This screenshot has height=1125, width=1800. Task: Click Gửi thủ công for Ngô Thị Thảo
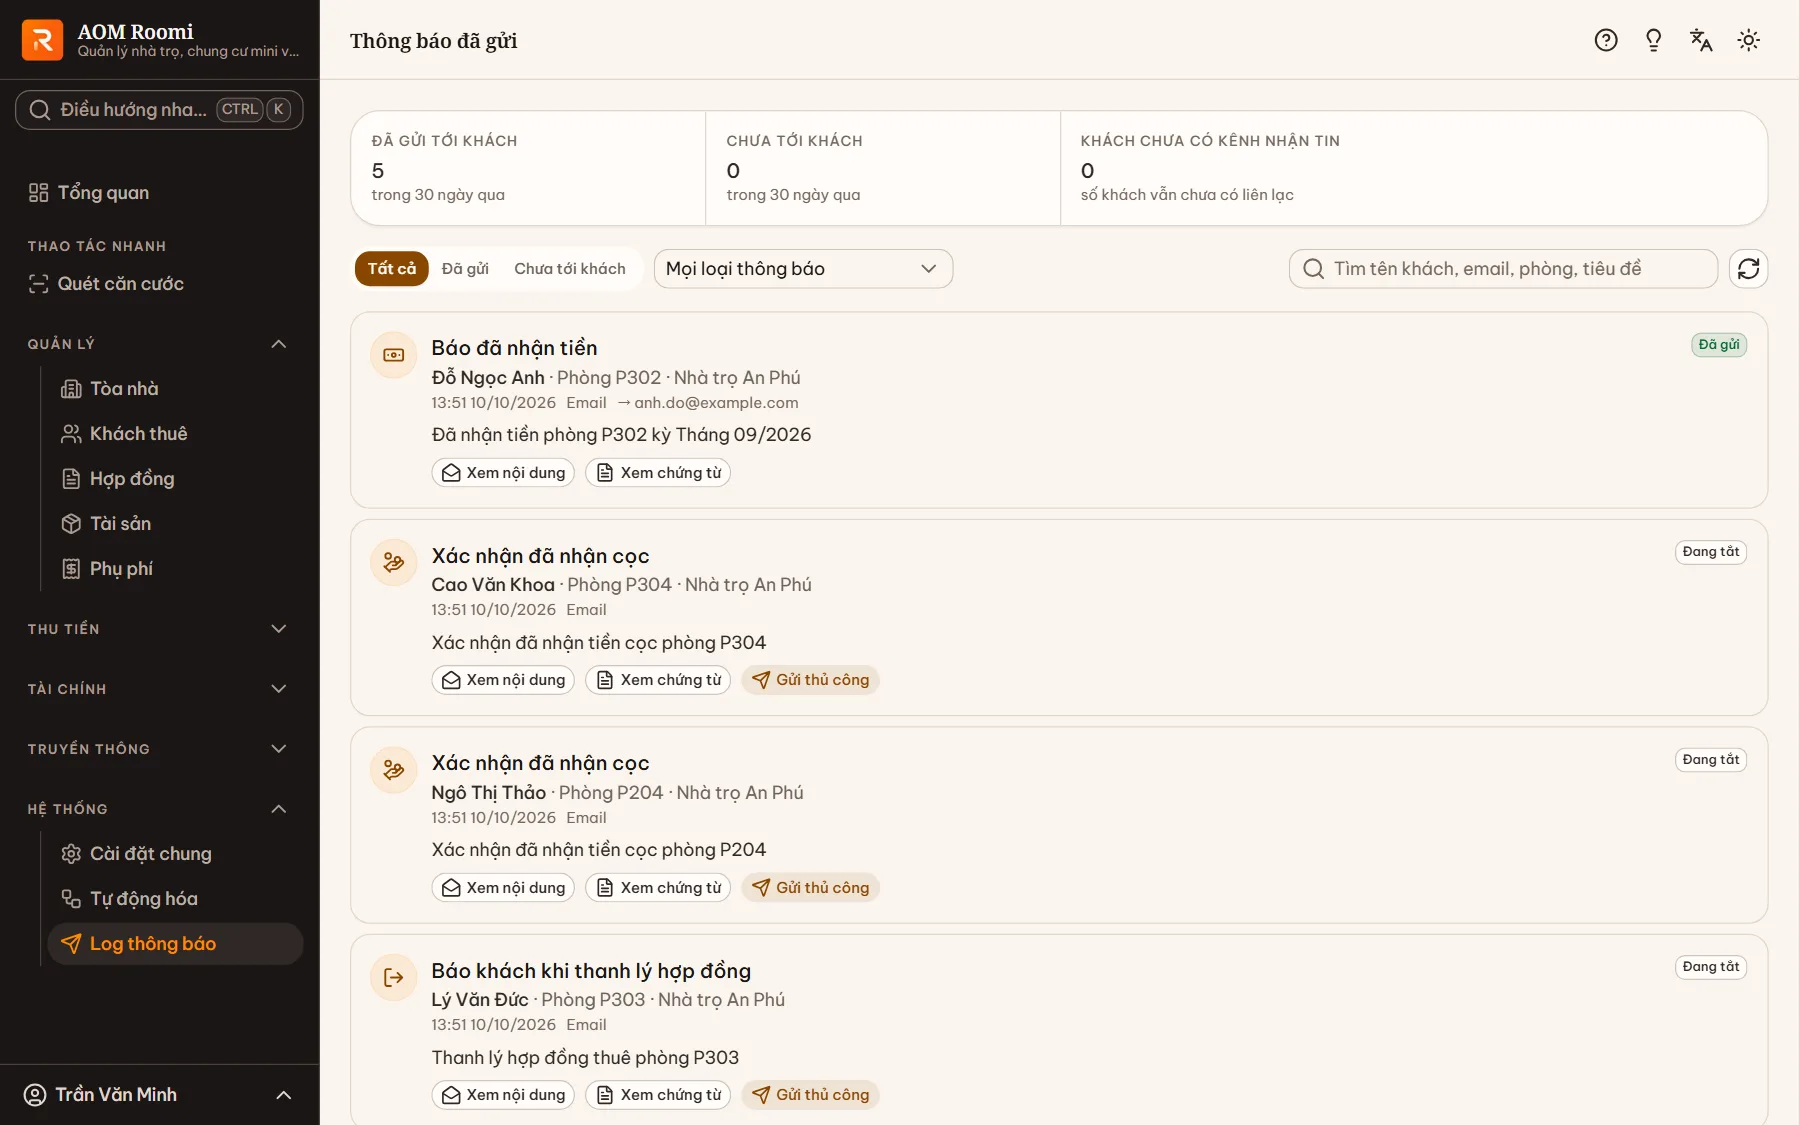[810, 888]
